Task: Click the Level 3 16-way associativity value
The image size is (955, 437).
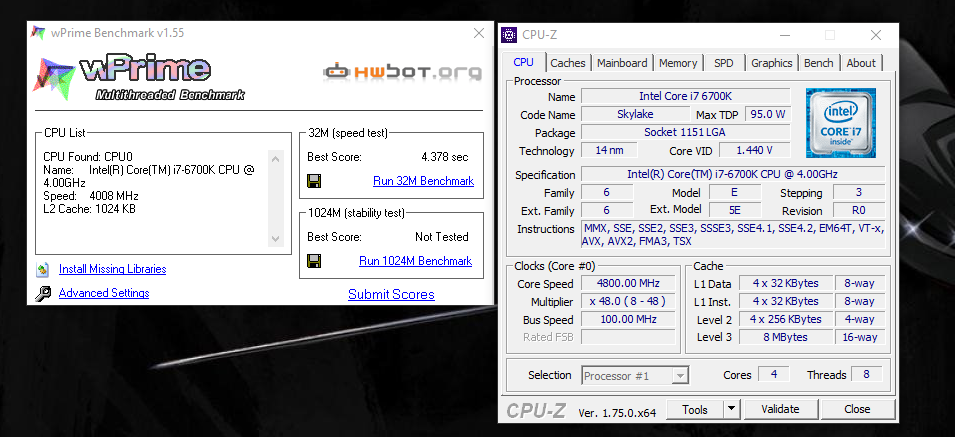Action: (859, 337)
